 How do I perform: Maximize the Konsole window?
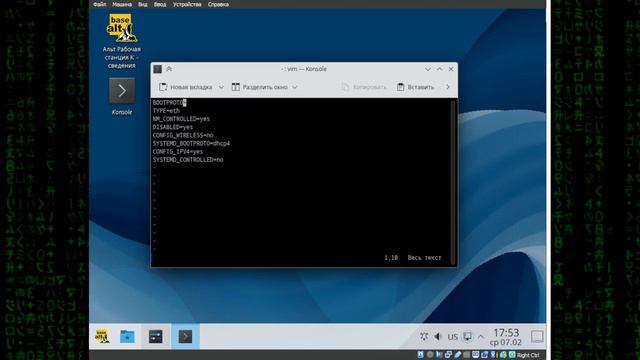[440, 69]
